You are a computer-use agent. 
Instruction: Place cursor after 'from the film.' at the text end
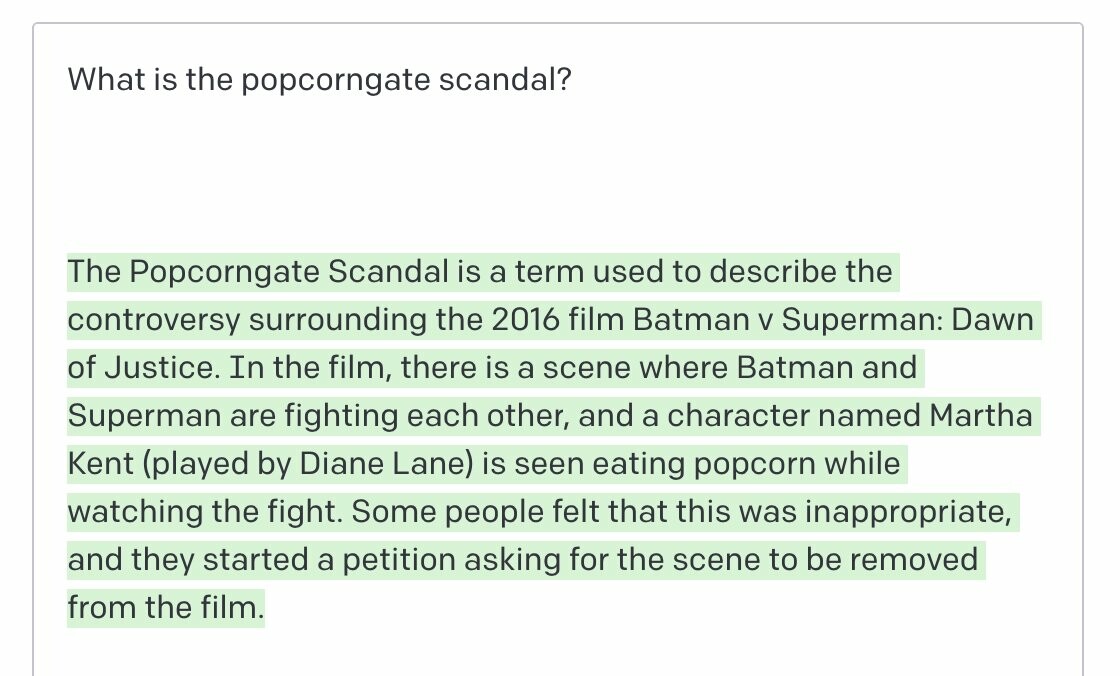point(265,608)
